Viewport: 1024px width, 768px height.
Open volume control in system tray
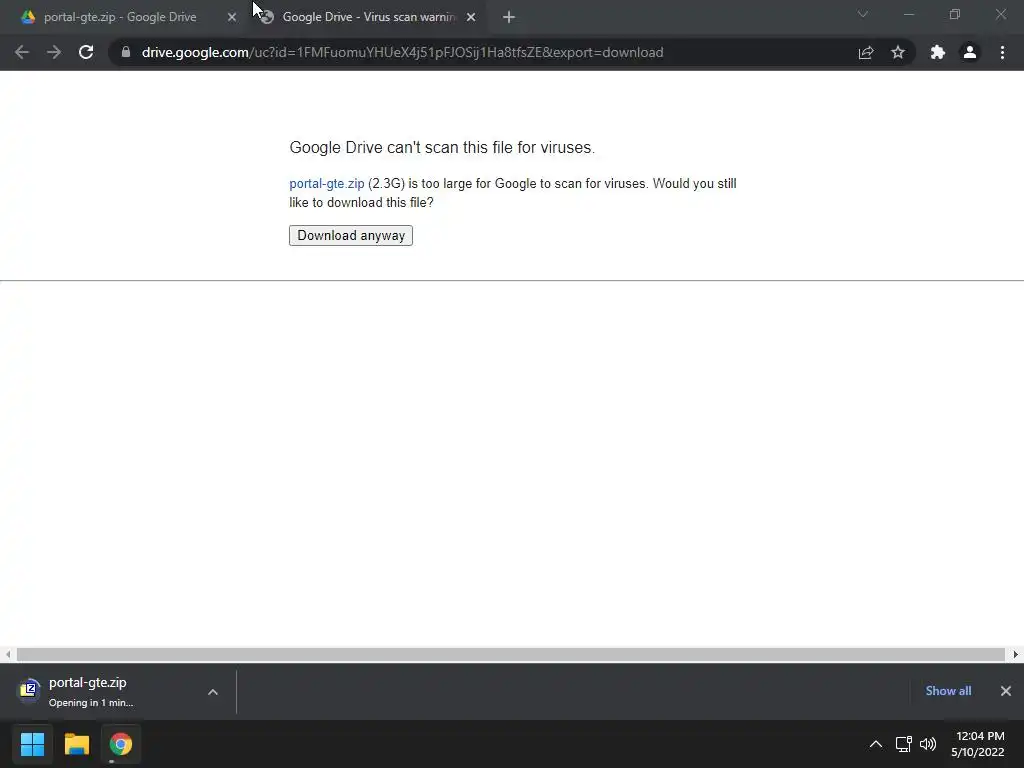click(x=928, y=744)
